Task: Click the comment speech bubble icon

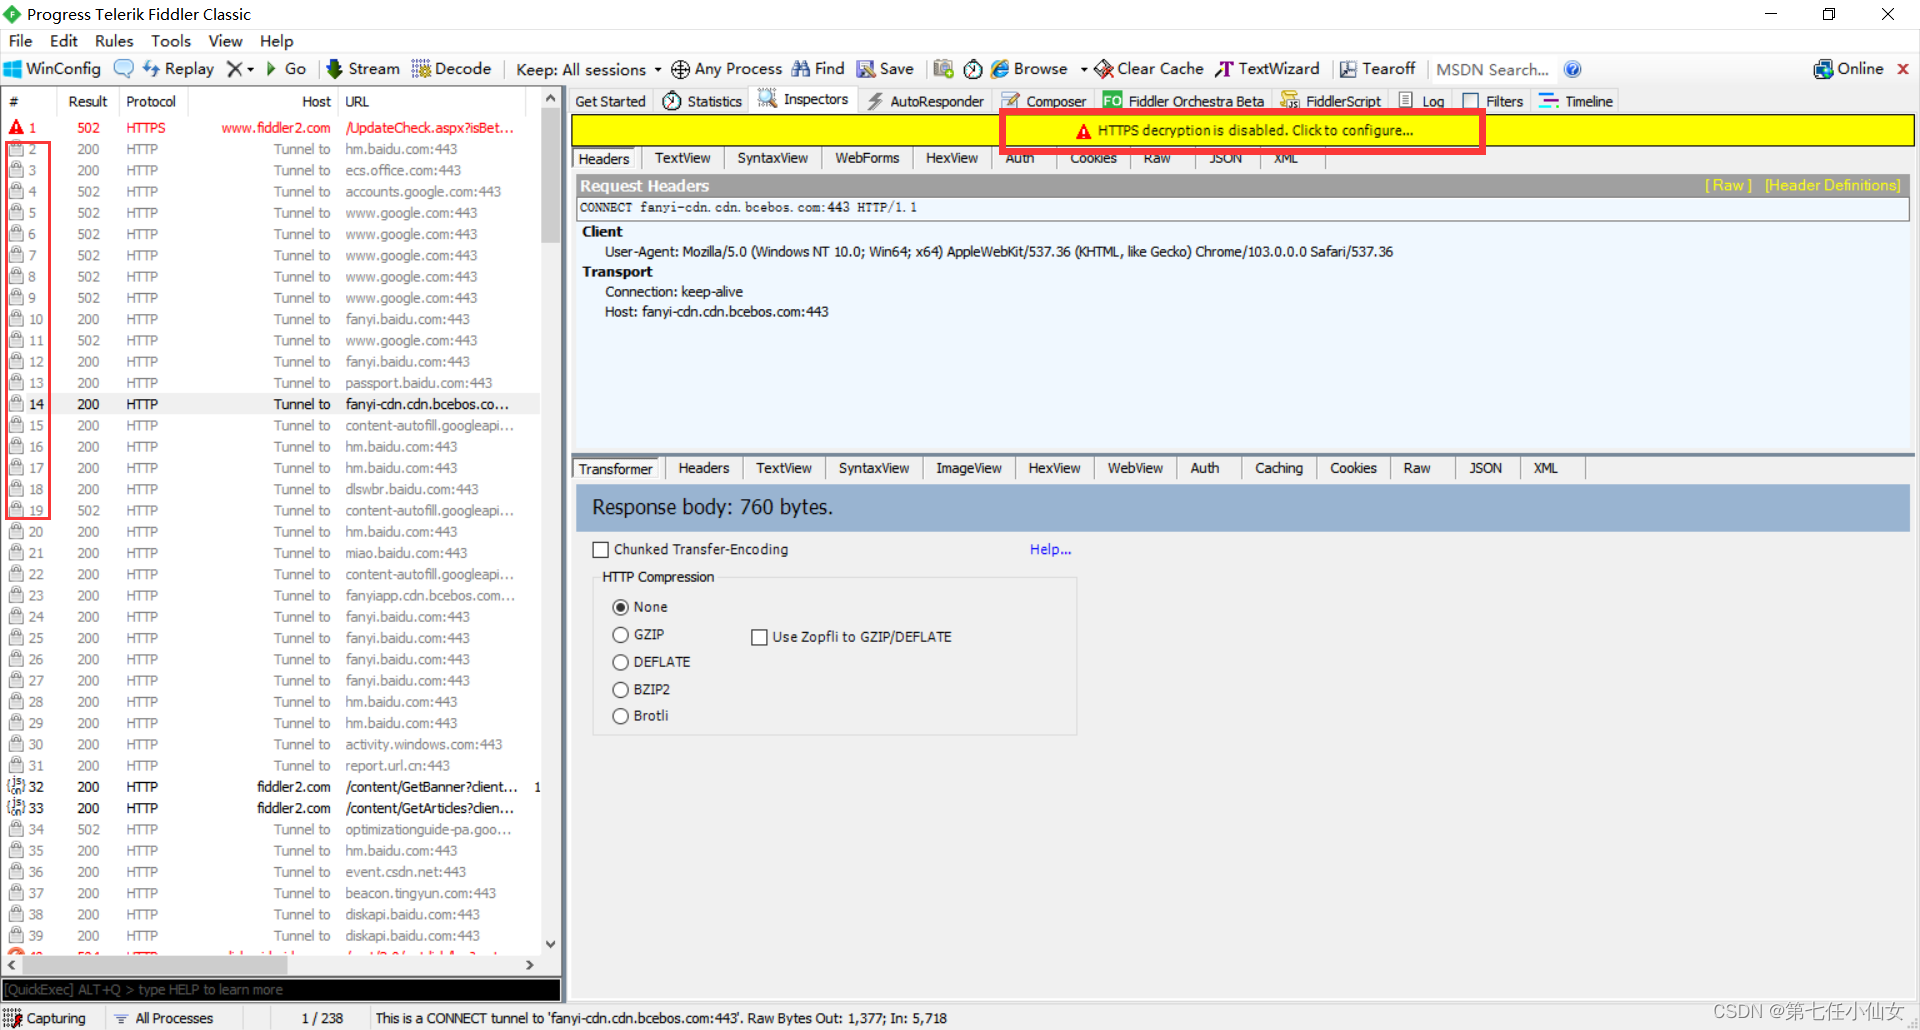Action: pos(124,69)
